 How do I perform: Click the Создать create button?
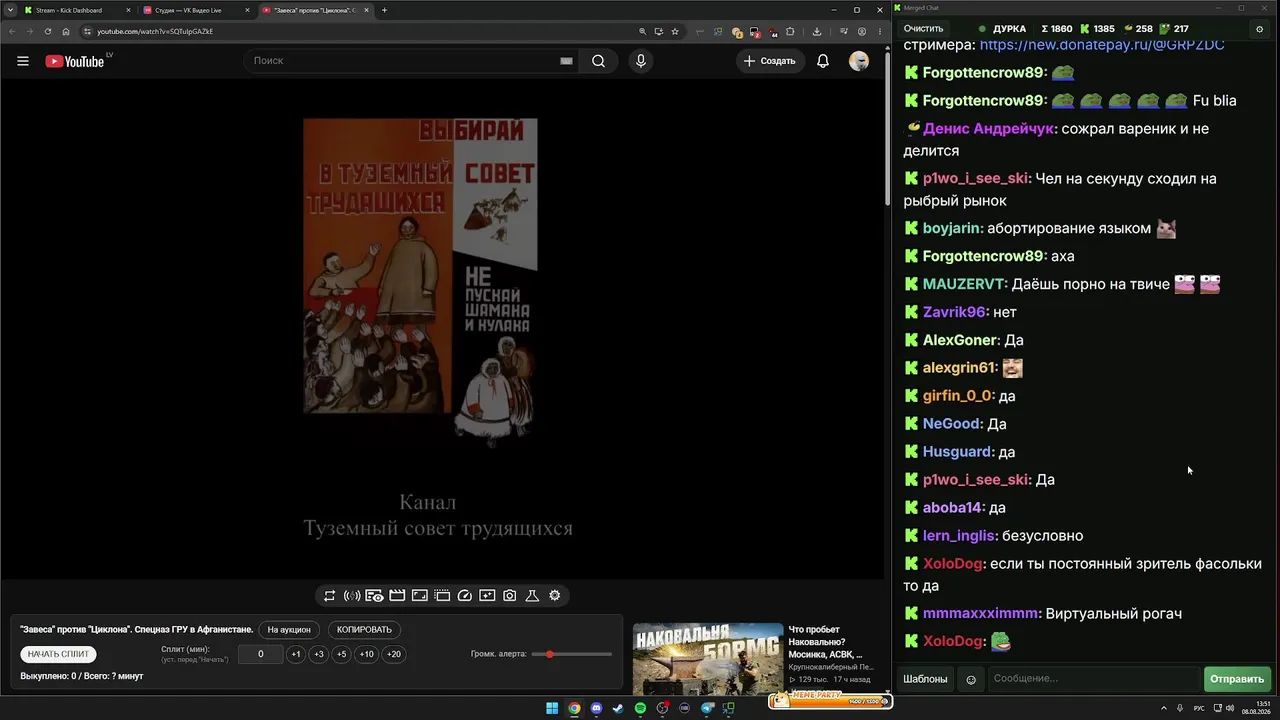(769, 61)
